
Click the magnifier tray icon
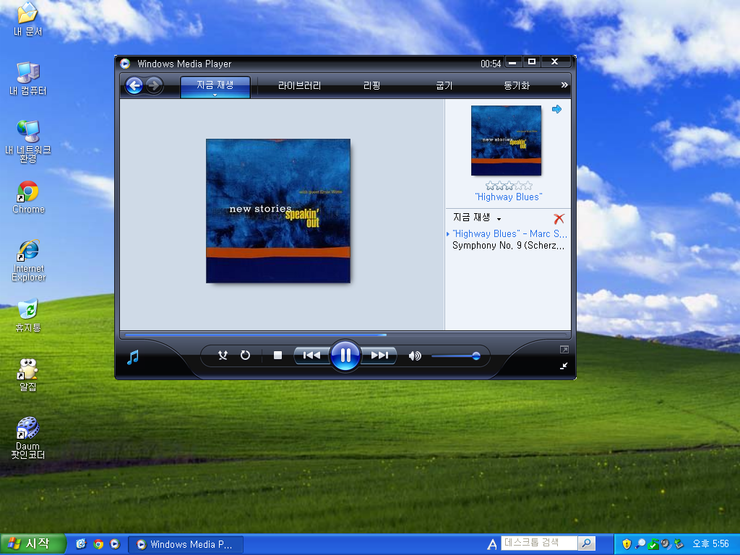click(x=640, y=544)
